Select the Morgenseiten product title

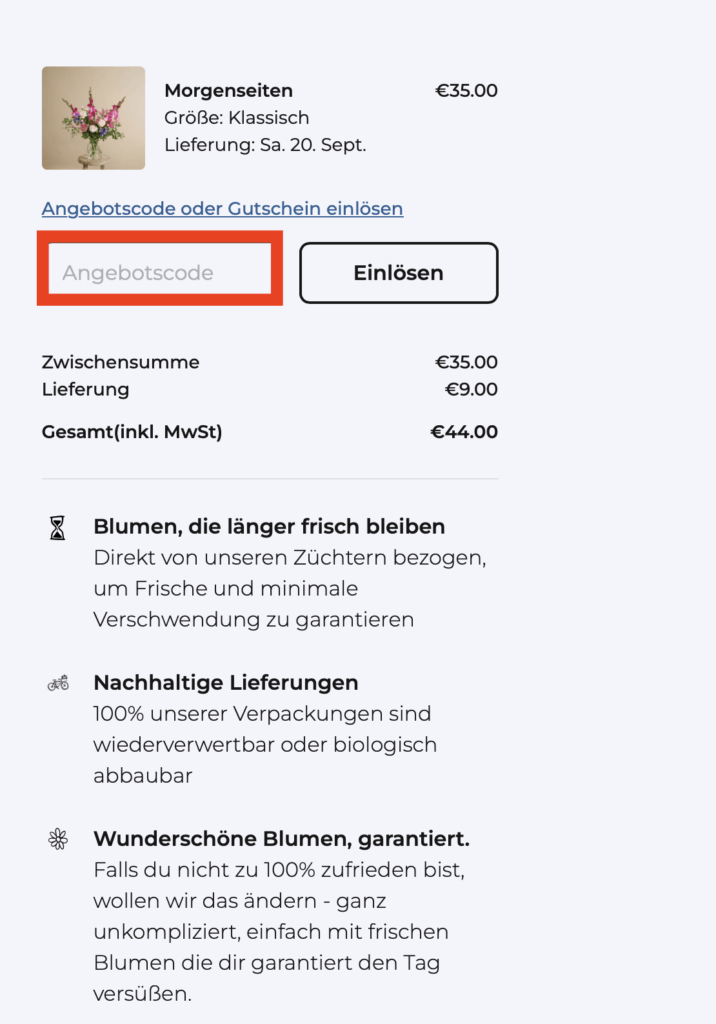coord(229,91)
